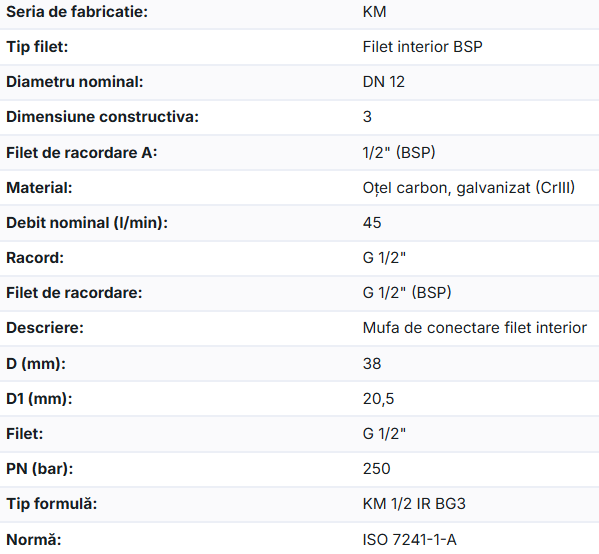Select the 'G 1/2" (BSP)' value
Viewport: 599px width, 554px height.
pyautogui.click(x=407, y=293)
